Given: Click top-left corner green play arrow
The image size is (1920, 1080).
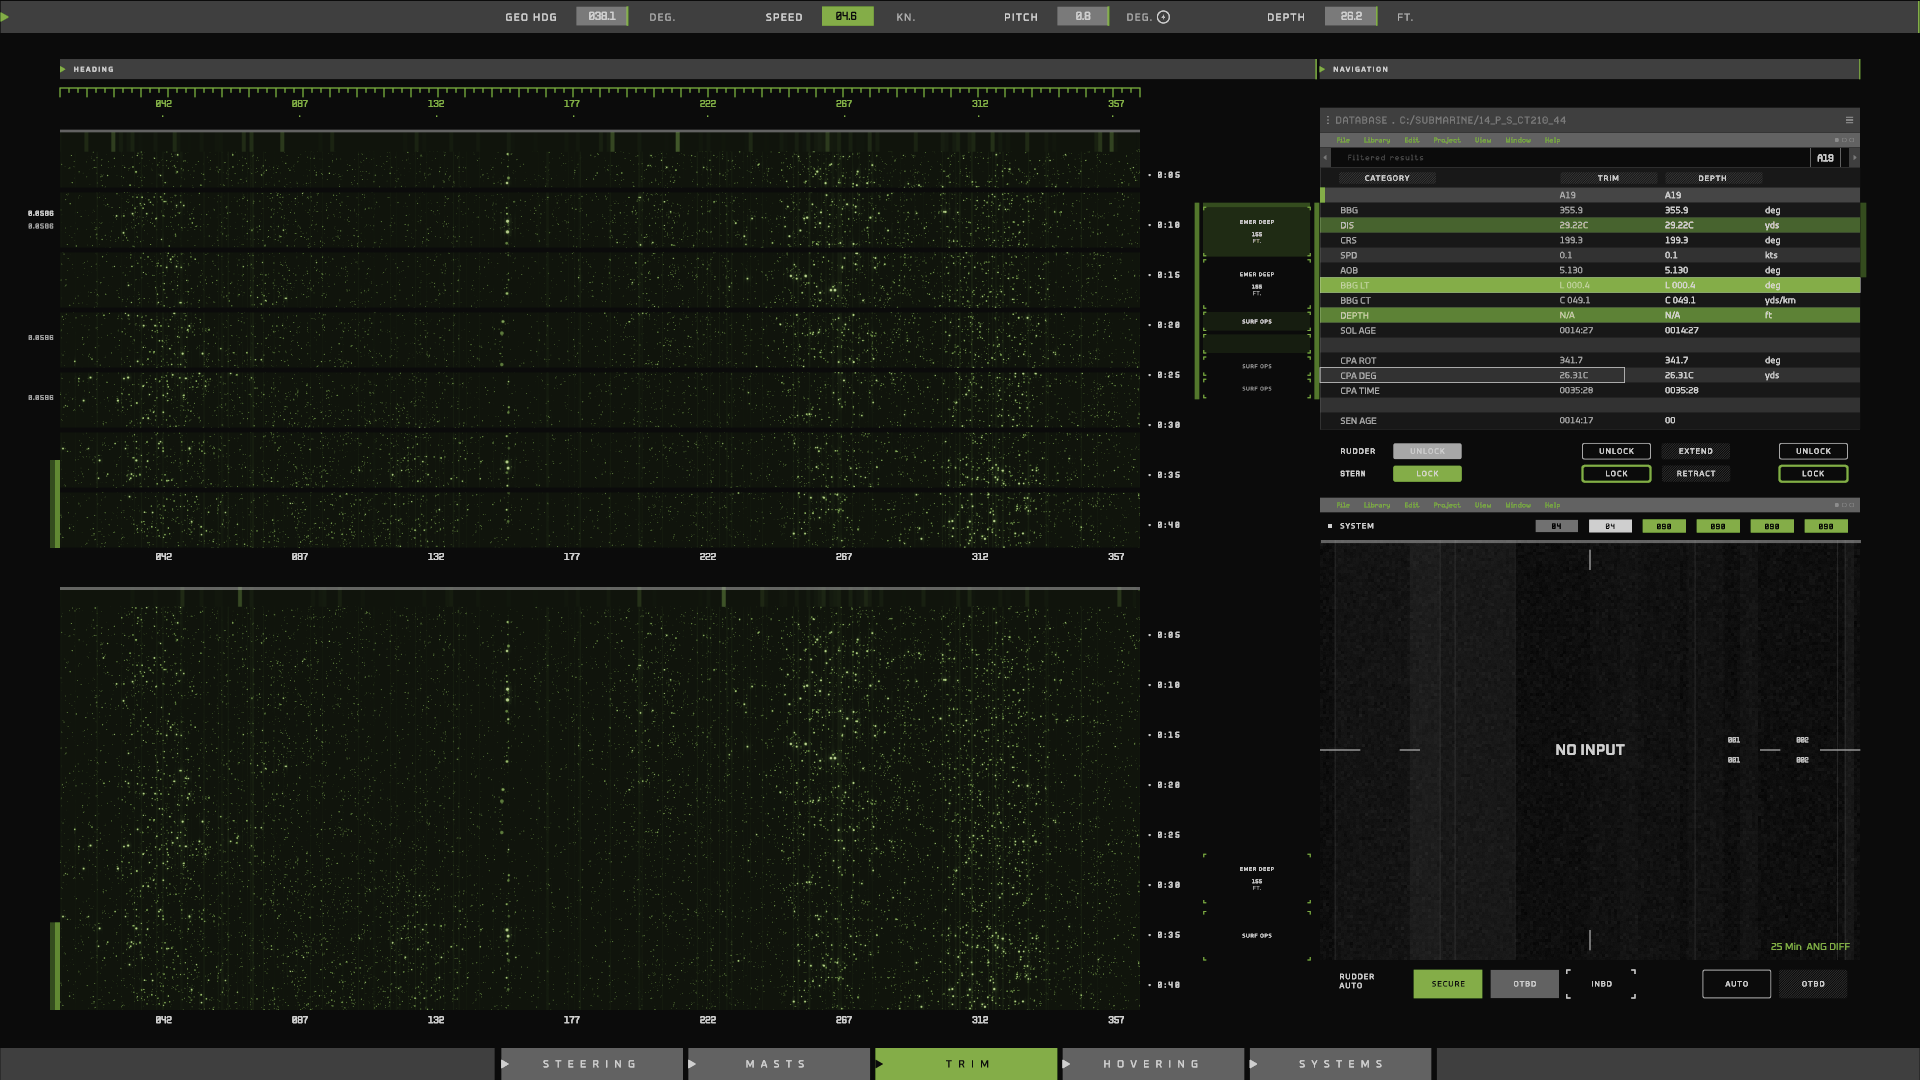Looking at the screenshot, I should pos(5,16).
